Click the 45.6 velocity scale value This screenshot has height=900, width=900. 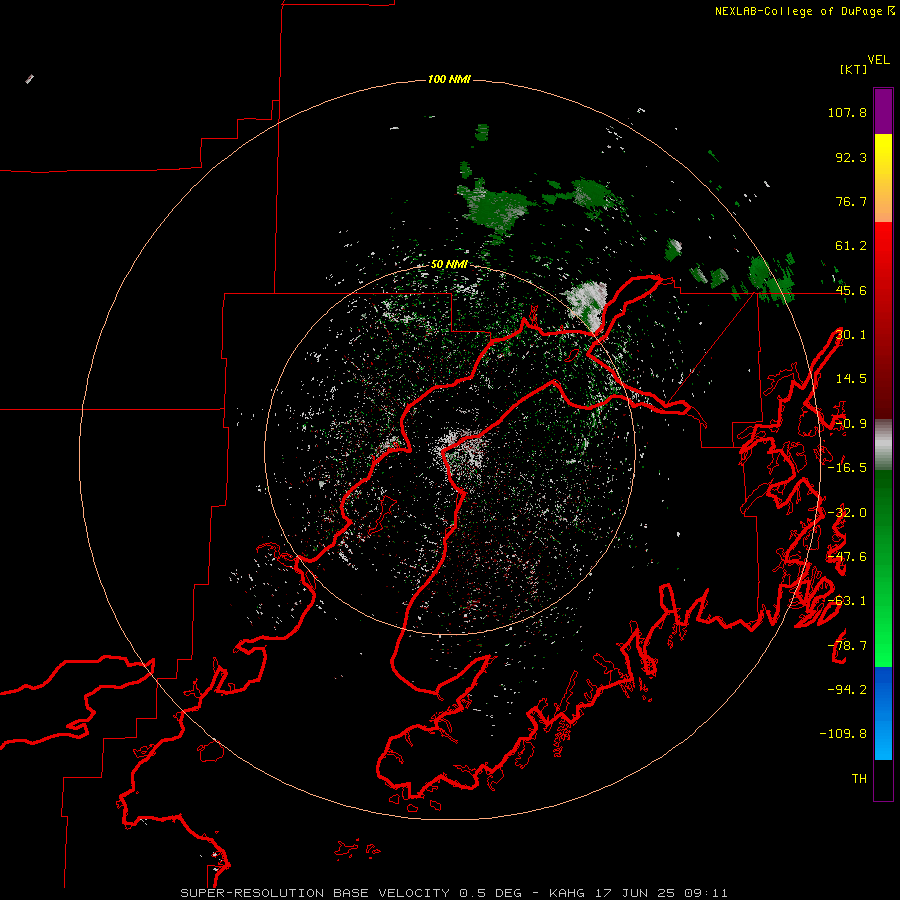click(851, 290)
